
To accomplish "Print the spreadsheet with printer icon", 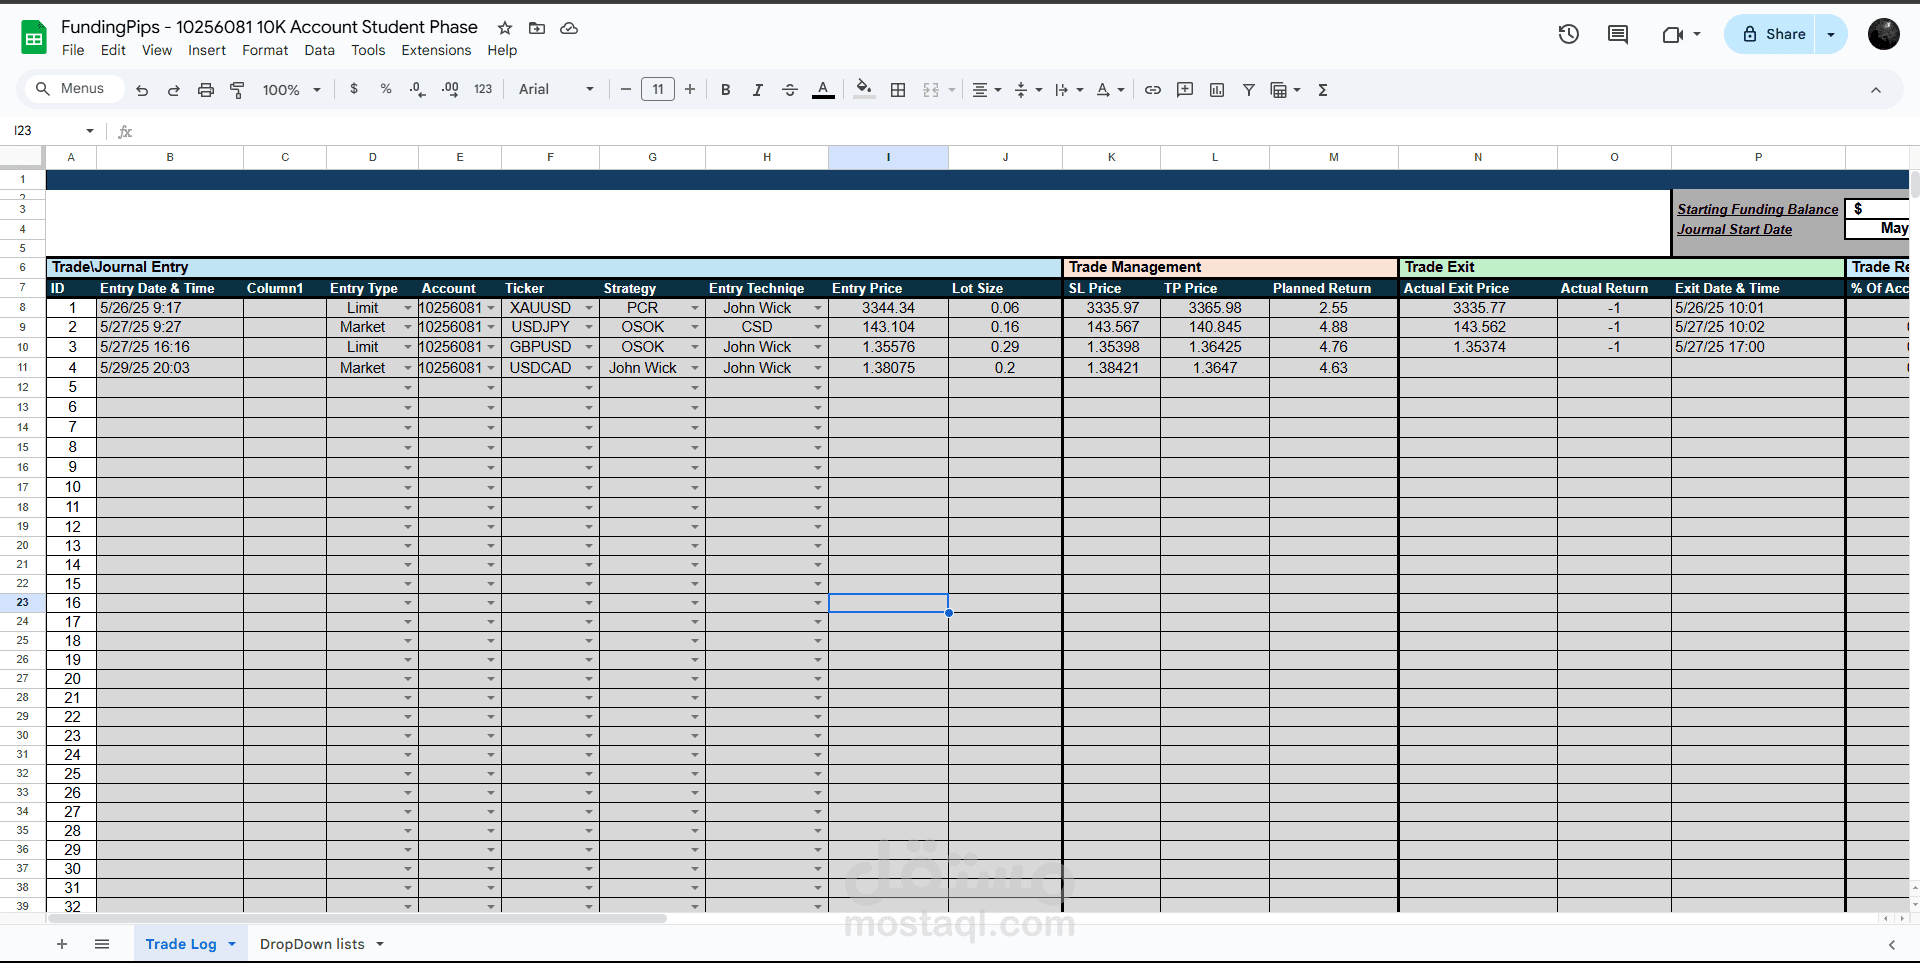I will coord(206,90).
